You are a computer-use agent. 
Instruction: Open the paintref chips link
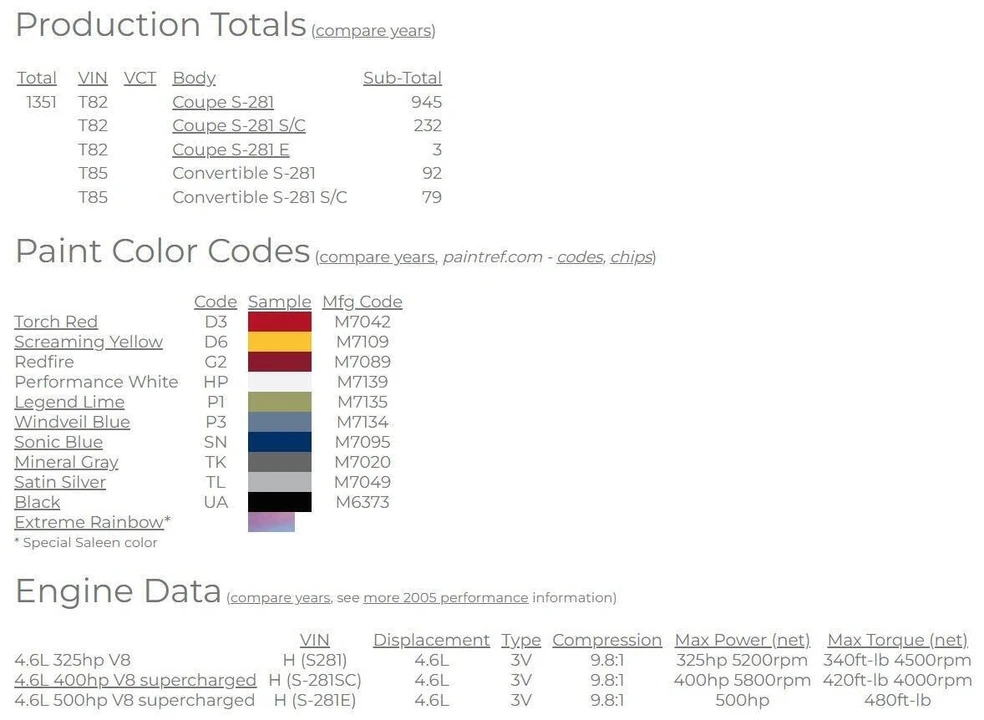pos(631,257)
